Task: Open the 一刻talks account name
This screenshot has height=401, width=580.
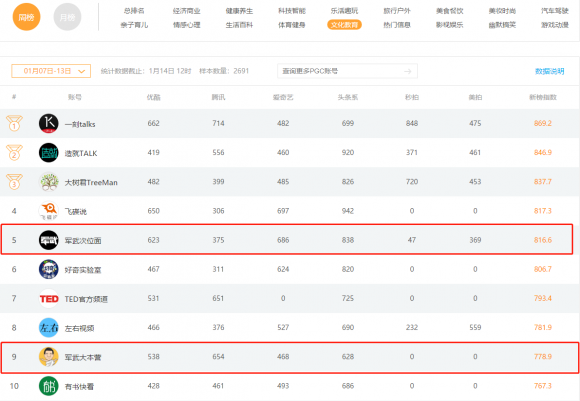Action: pos(80,124)
